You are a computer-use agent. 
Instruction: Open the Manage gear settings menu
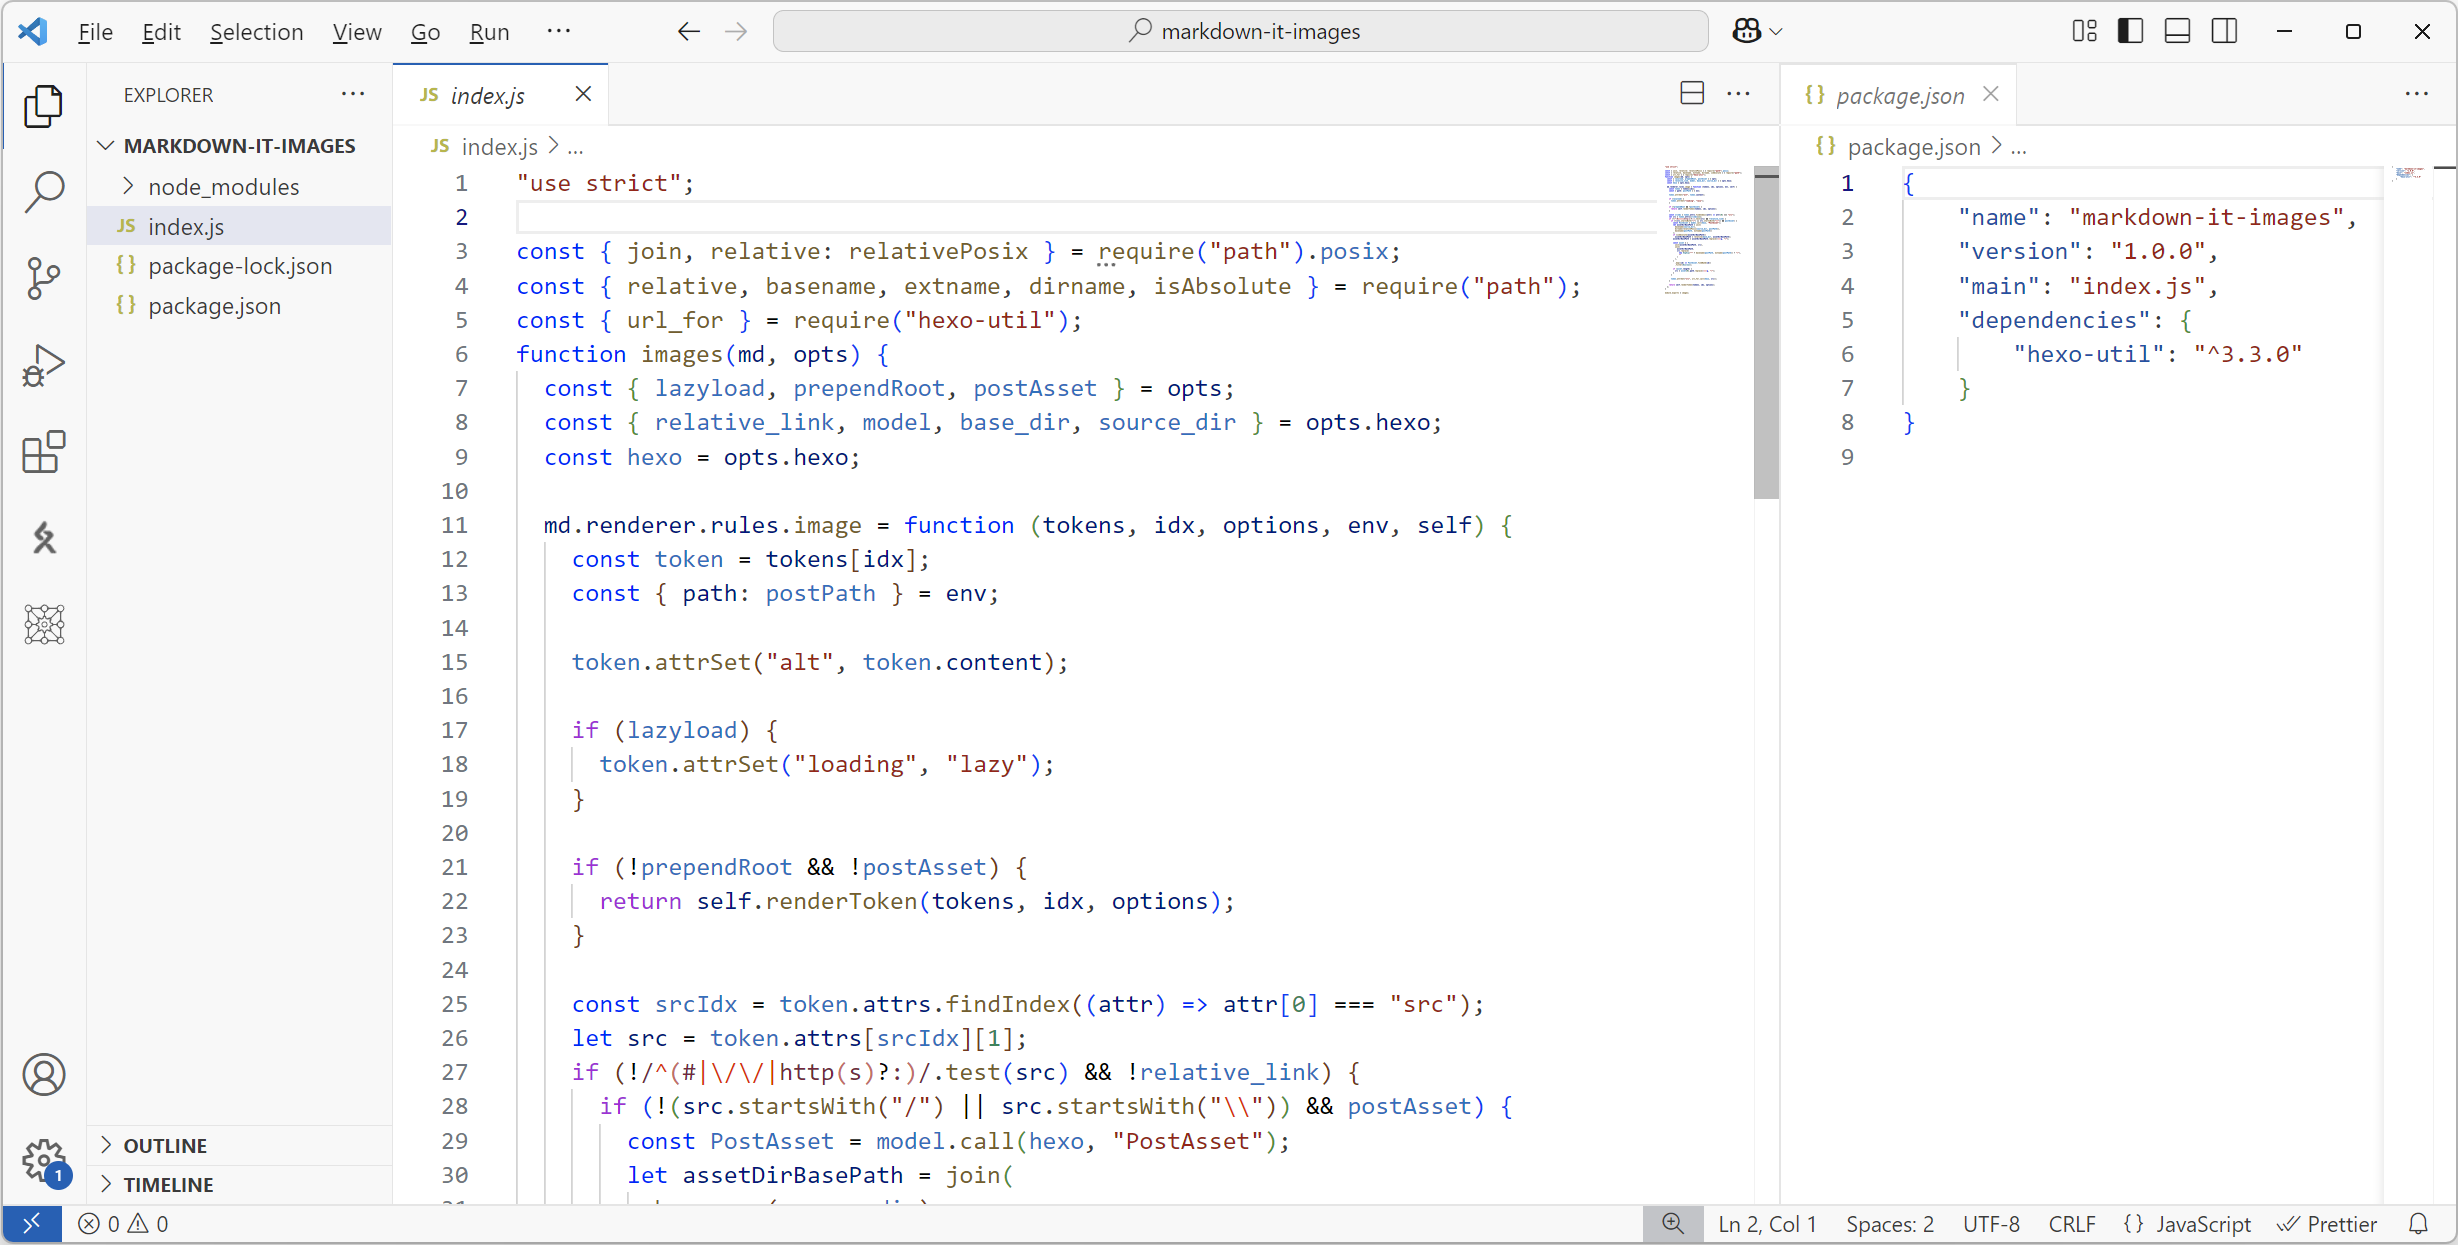(44, 1160)
